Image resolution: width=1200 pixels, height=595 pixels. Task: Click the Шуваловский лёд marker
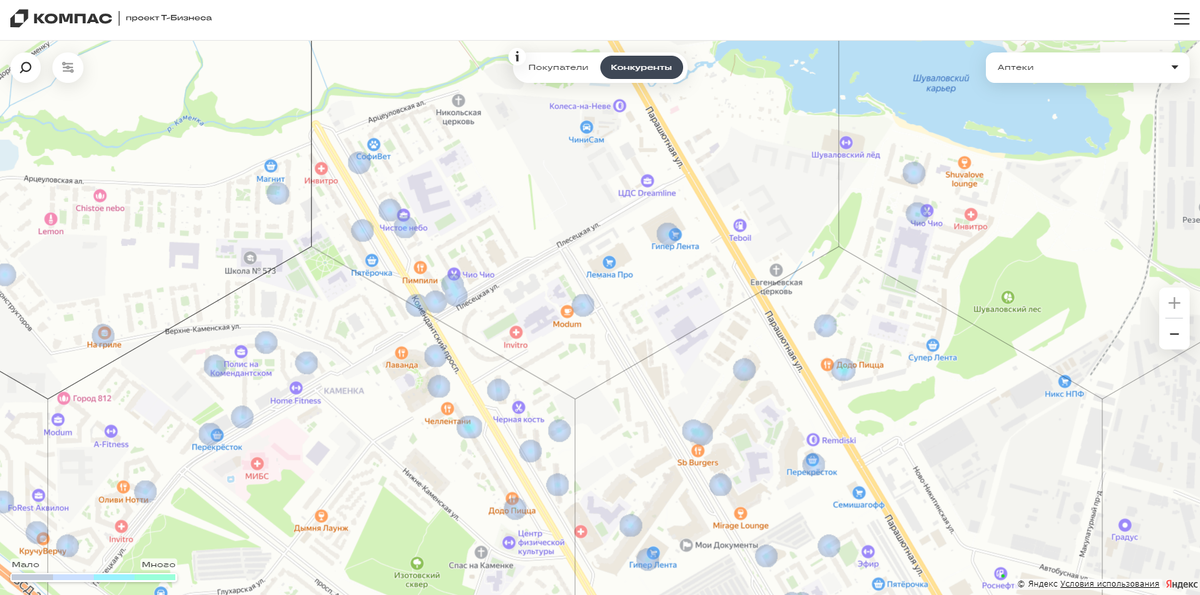click(x=846, y=143)
